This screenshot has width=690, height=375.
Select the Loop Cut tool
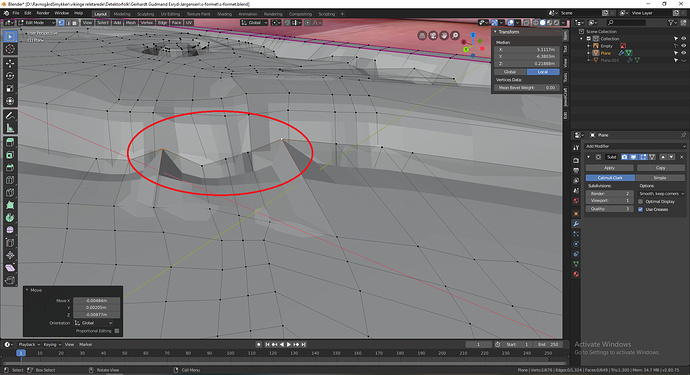(x=10, y=180)
